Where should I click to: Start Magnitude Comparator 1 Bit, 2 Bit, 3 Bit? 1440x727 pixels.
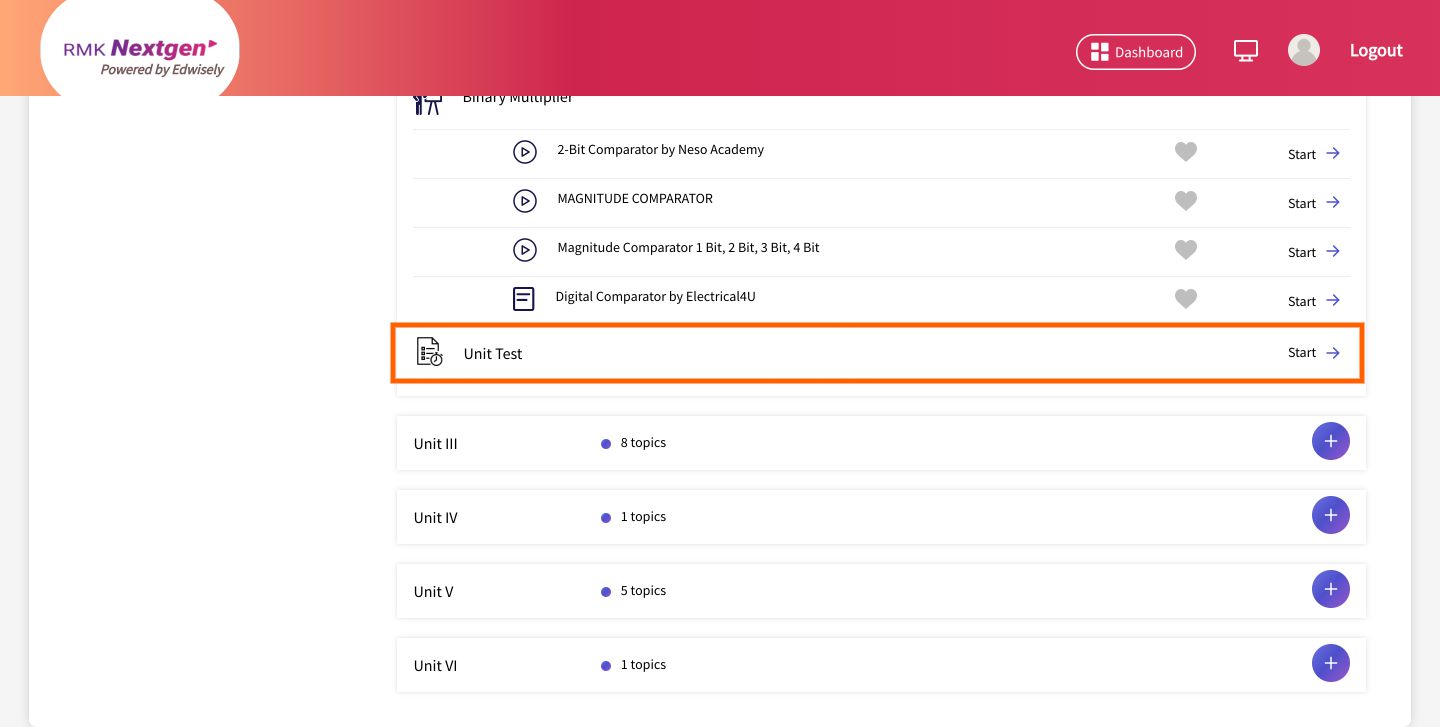pyautogui.click(x=1314, y=252)
